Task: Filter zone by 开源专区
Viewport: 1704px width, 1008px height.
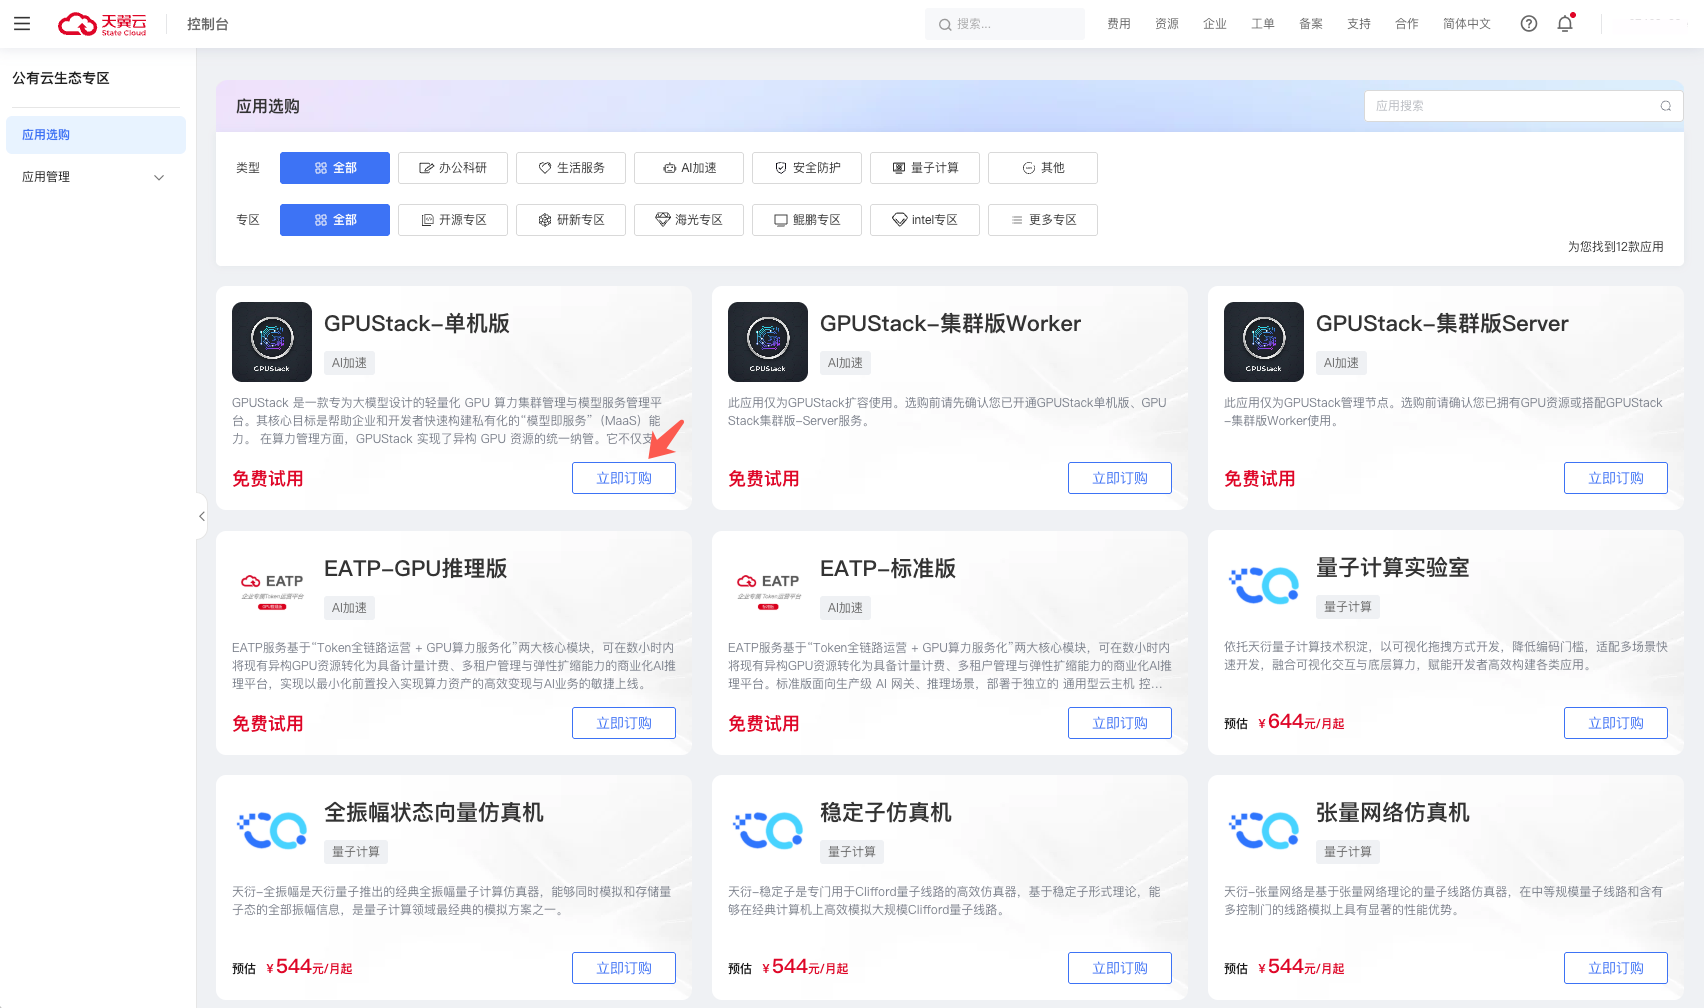Action: (x=453, y=220)
